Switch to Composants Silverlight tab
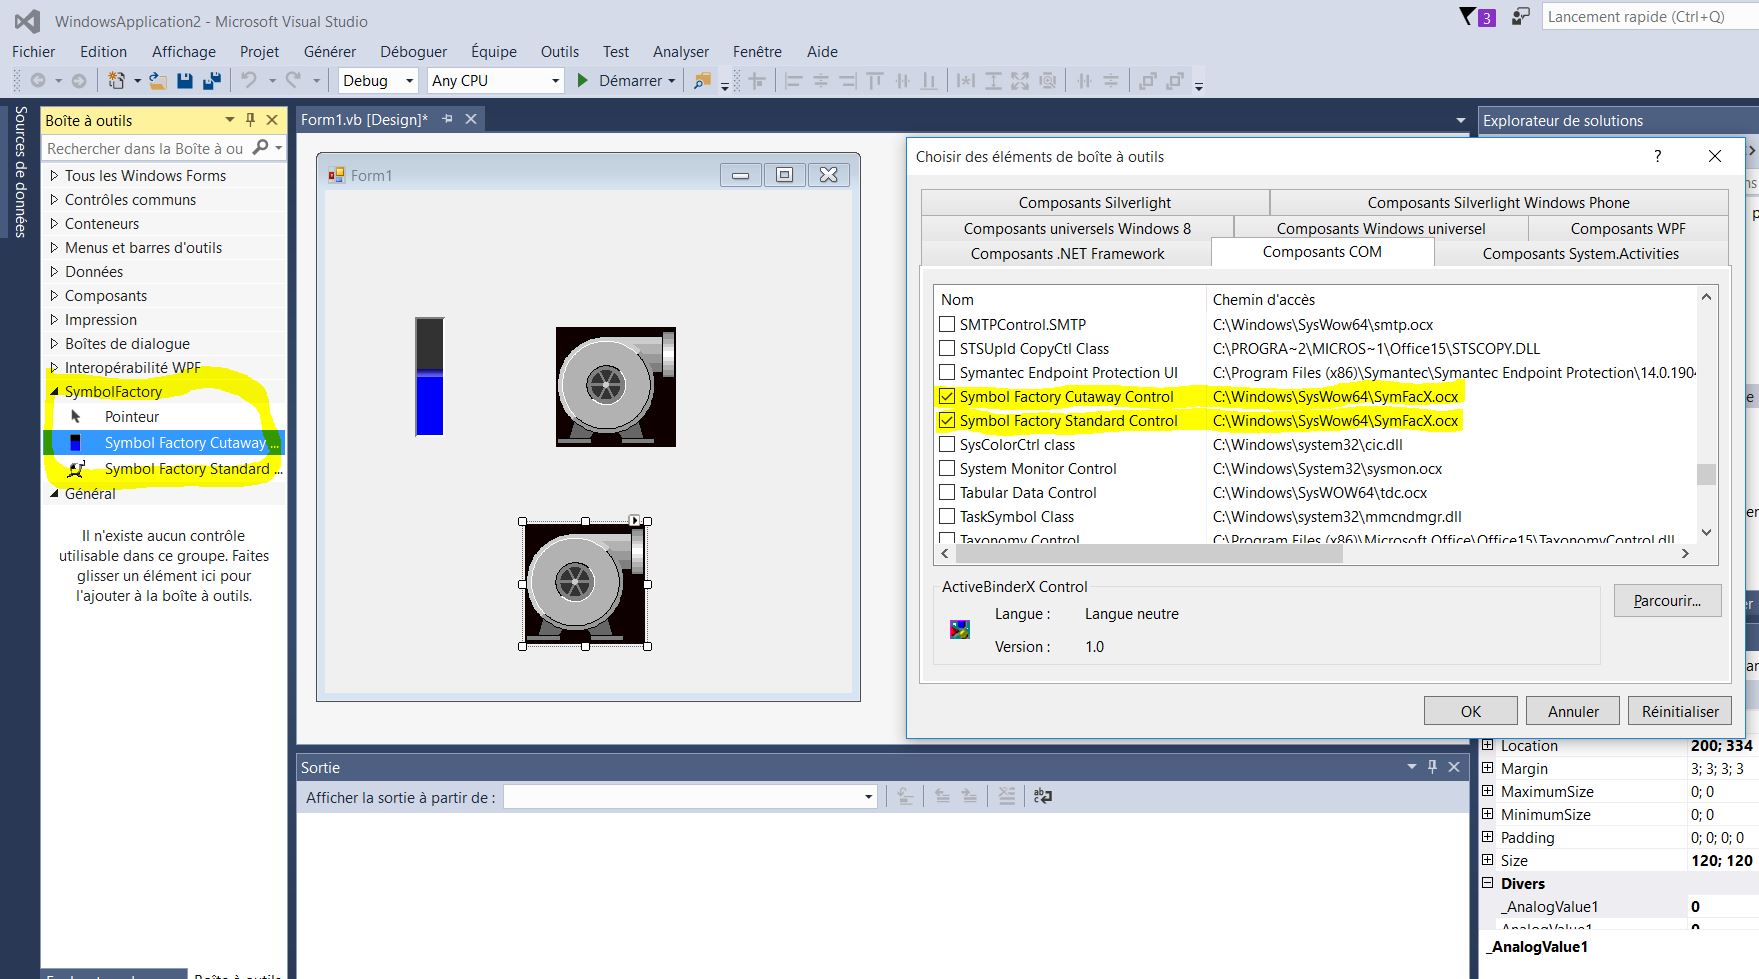Viewport: 1759px width, 979px height. pyautogui.click(x=1095, y=202)
